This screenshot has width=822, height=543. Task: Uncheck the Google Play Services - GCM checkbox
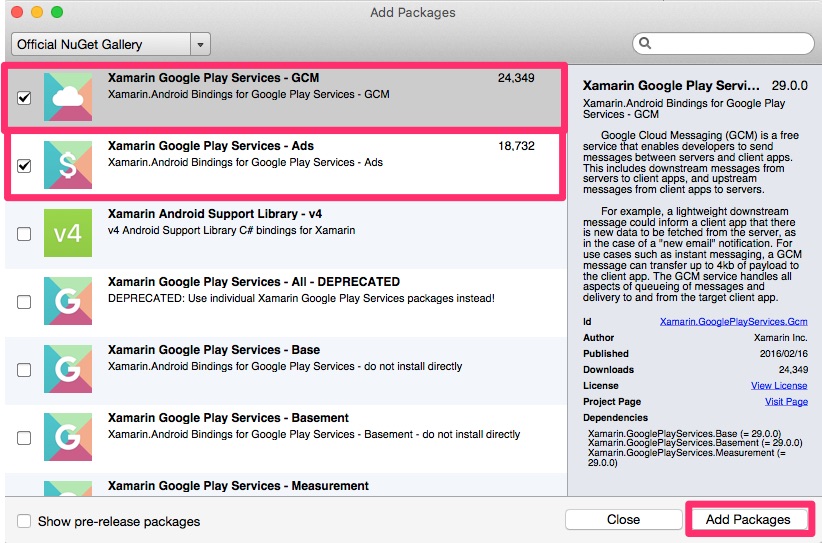click(24, 98)
